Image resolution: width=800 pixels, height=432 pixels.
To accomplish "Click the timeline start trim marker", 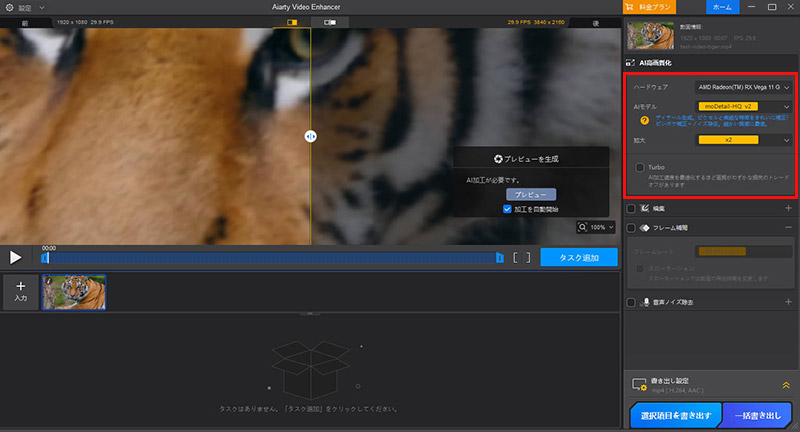I will (45, 258).
